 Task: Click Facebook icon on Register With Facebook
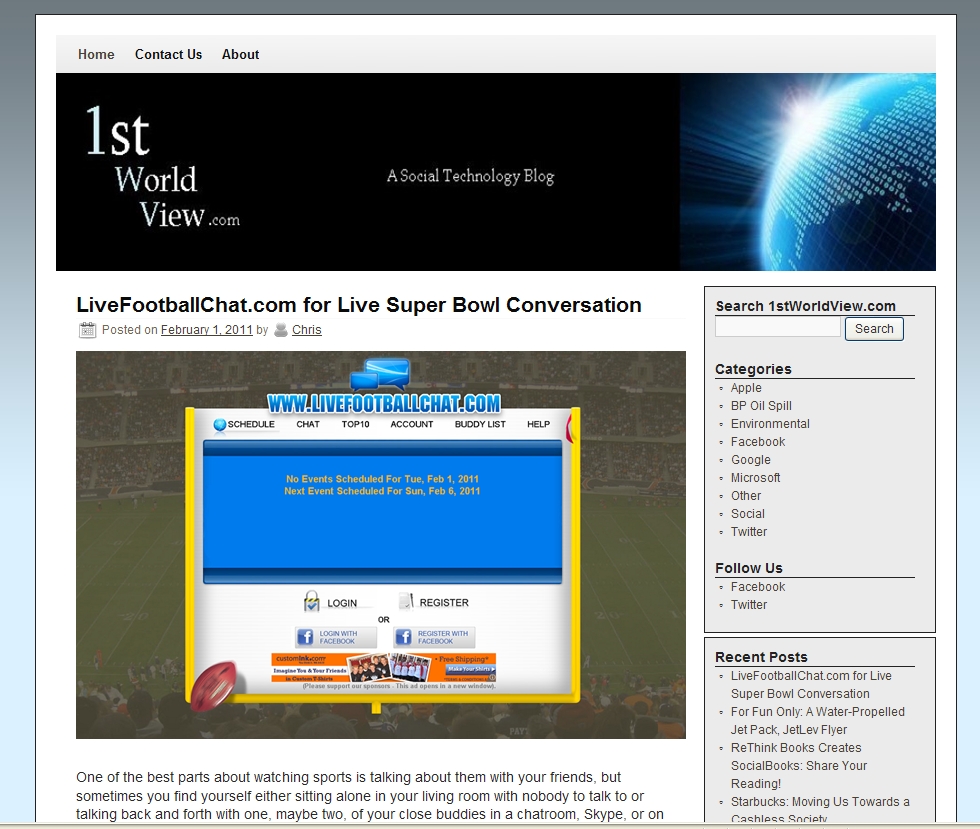403,637
